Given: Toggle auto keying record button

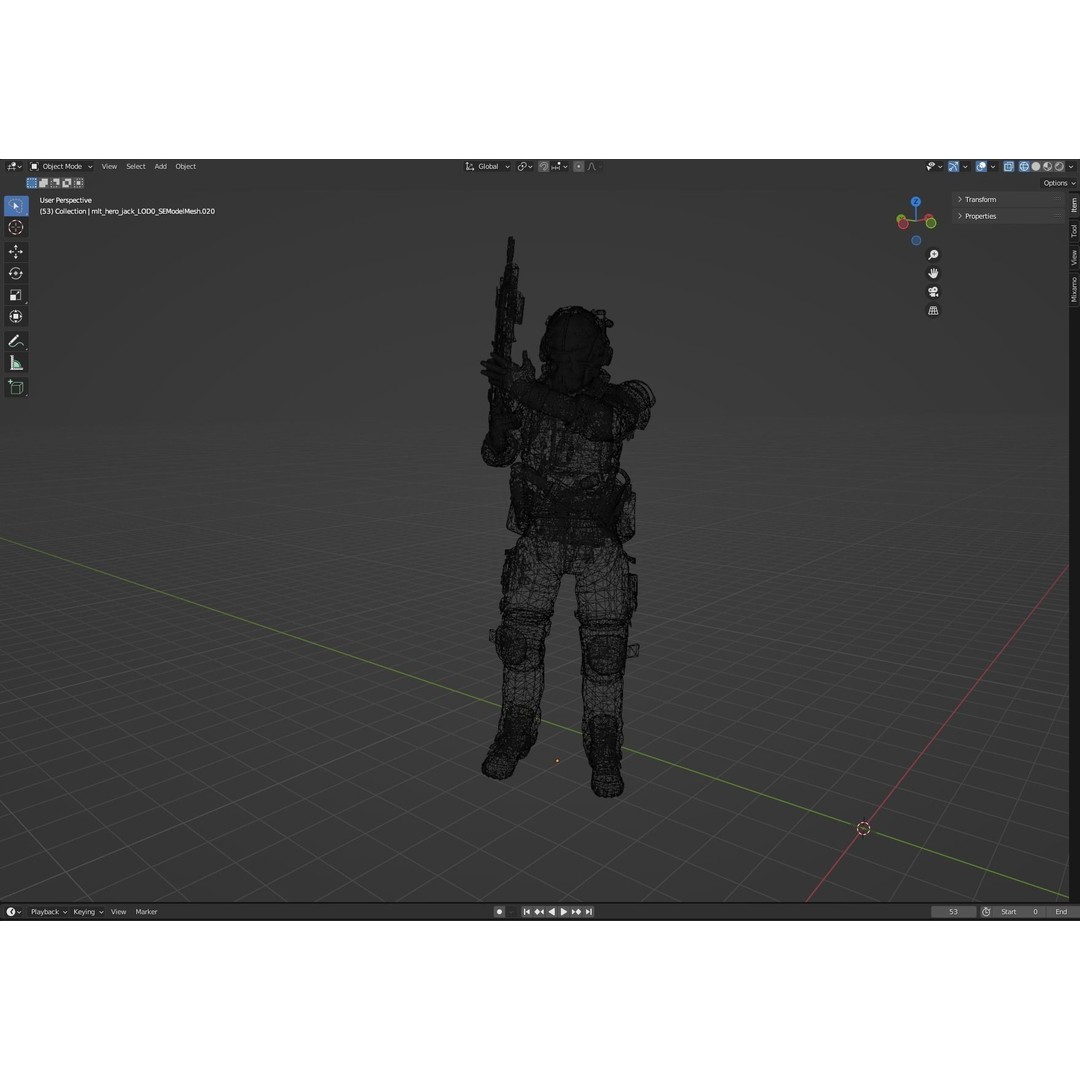Looking at the screenshot, I should coord(499,912).
